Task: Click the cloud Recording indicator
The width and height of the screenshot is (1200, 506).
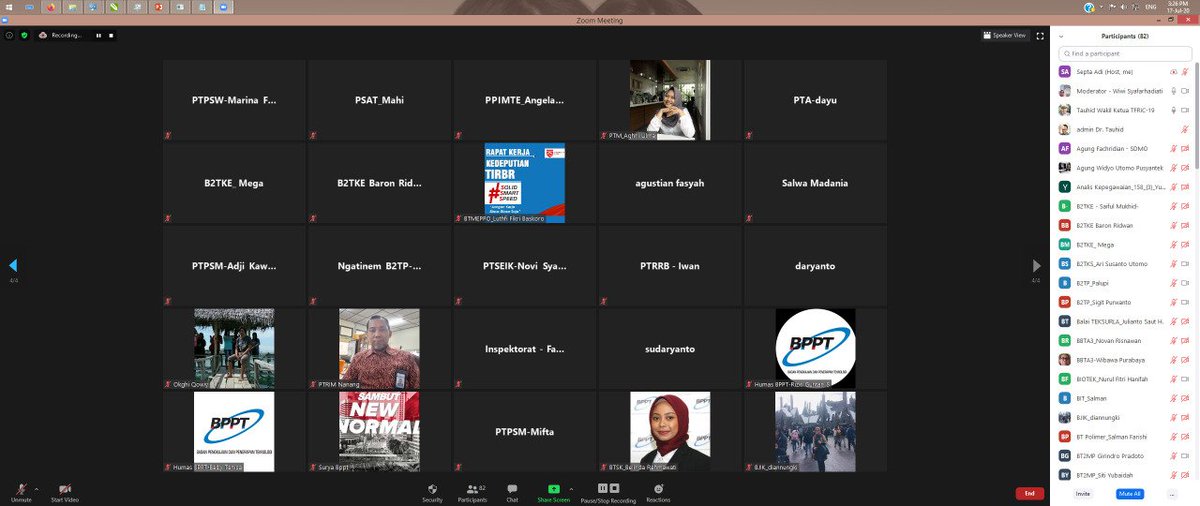Action: pyautogui.click(x=60, y=35)
